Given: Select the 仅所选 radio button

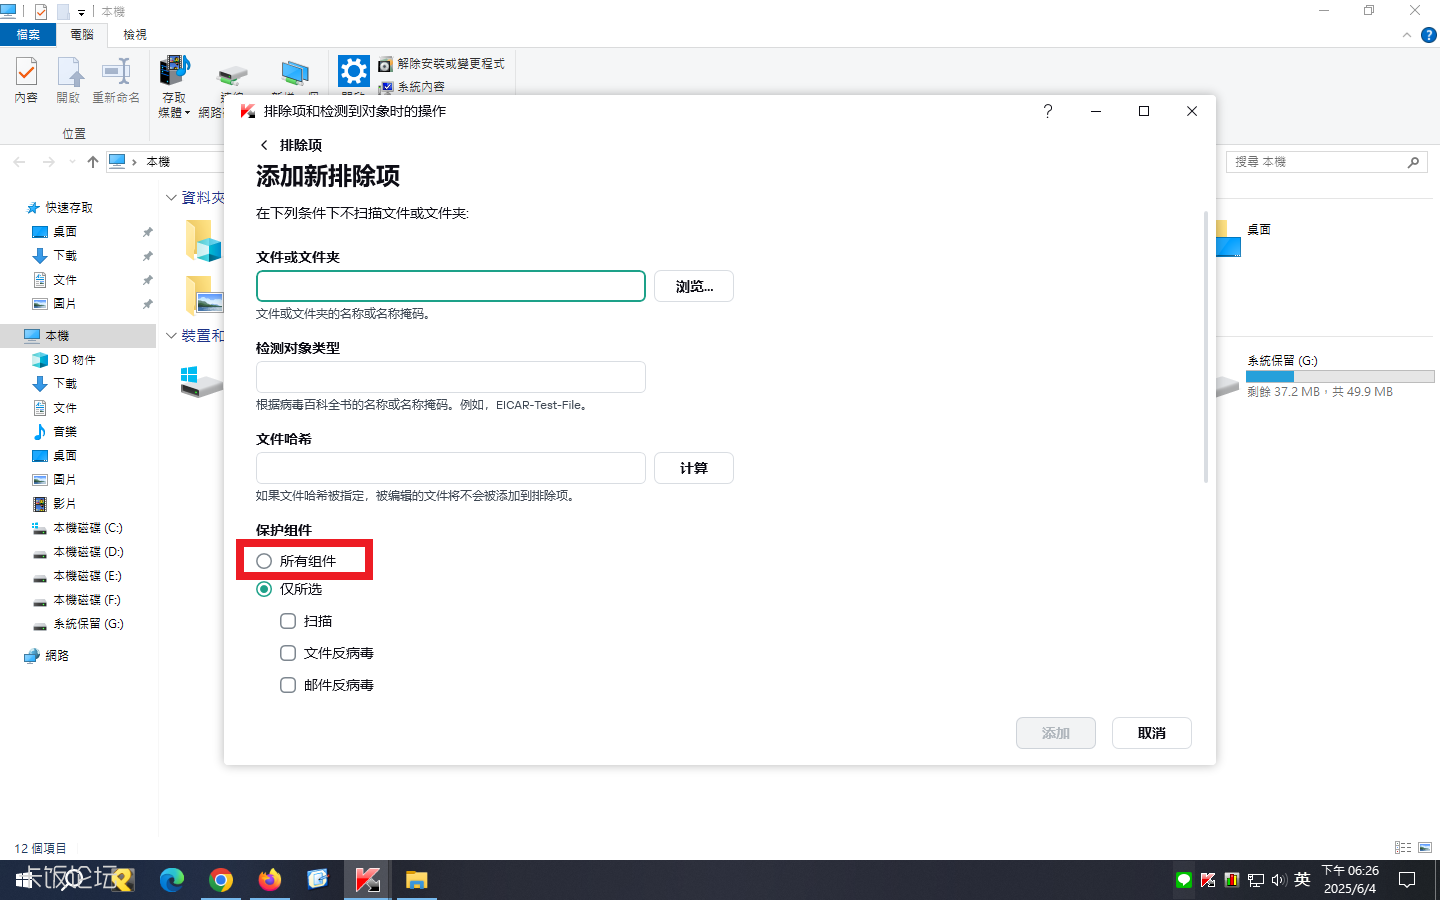Looking at the screenshot, I should coord(264,589).
